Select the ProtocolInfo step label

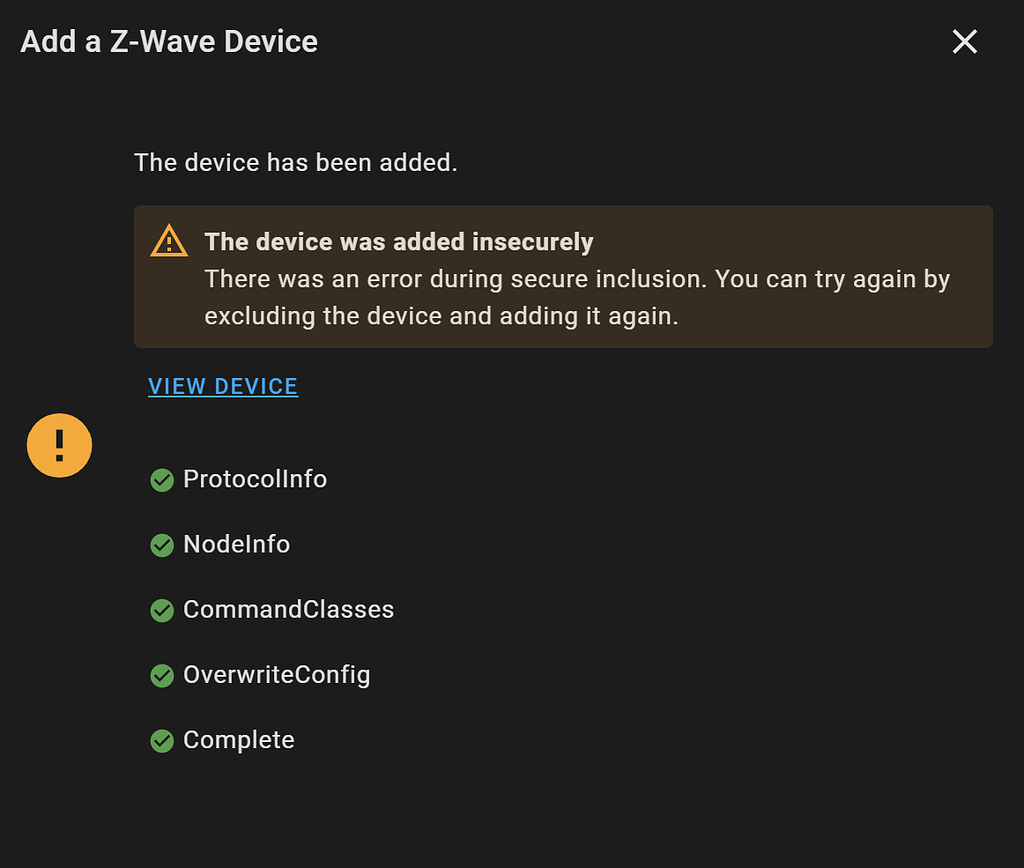(255, 480)
